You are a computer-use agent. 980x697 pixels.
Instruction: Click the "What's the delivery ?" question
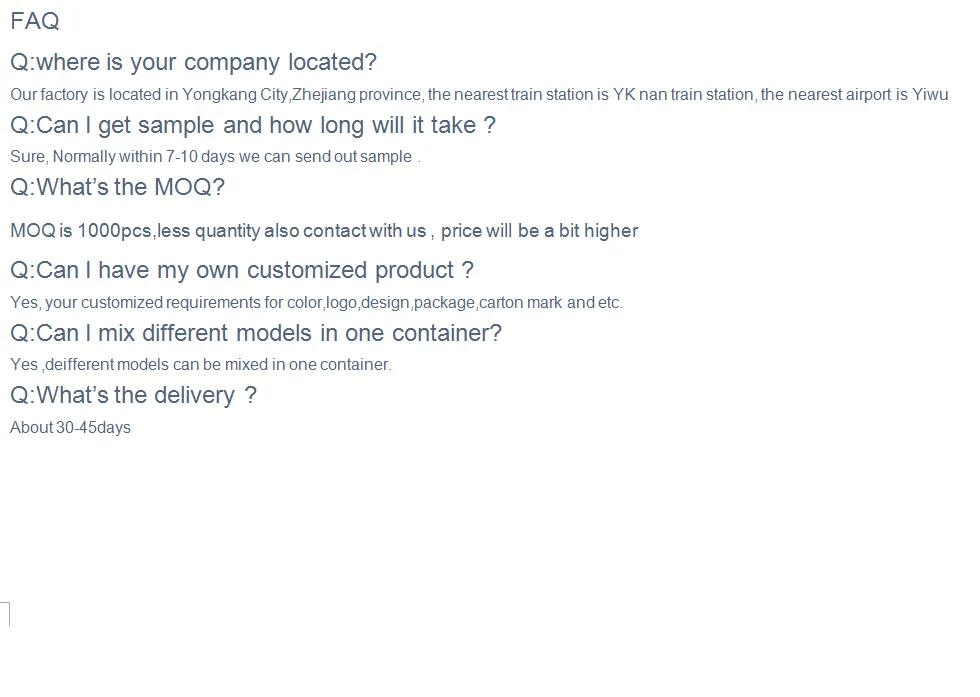point(133,395)
